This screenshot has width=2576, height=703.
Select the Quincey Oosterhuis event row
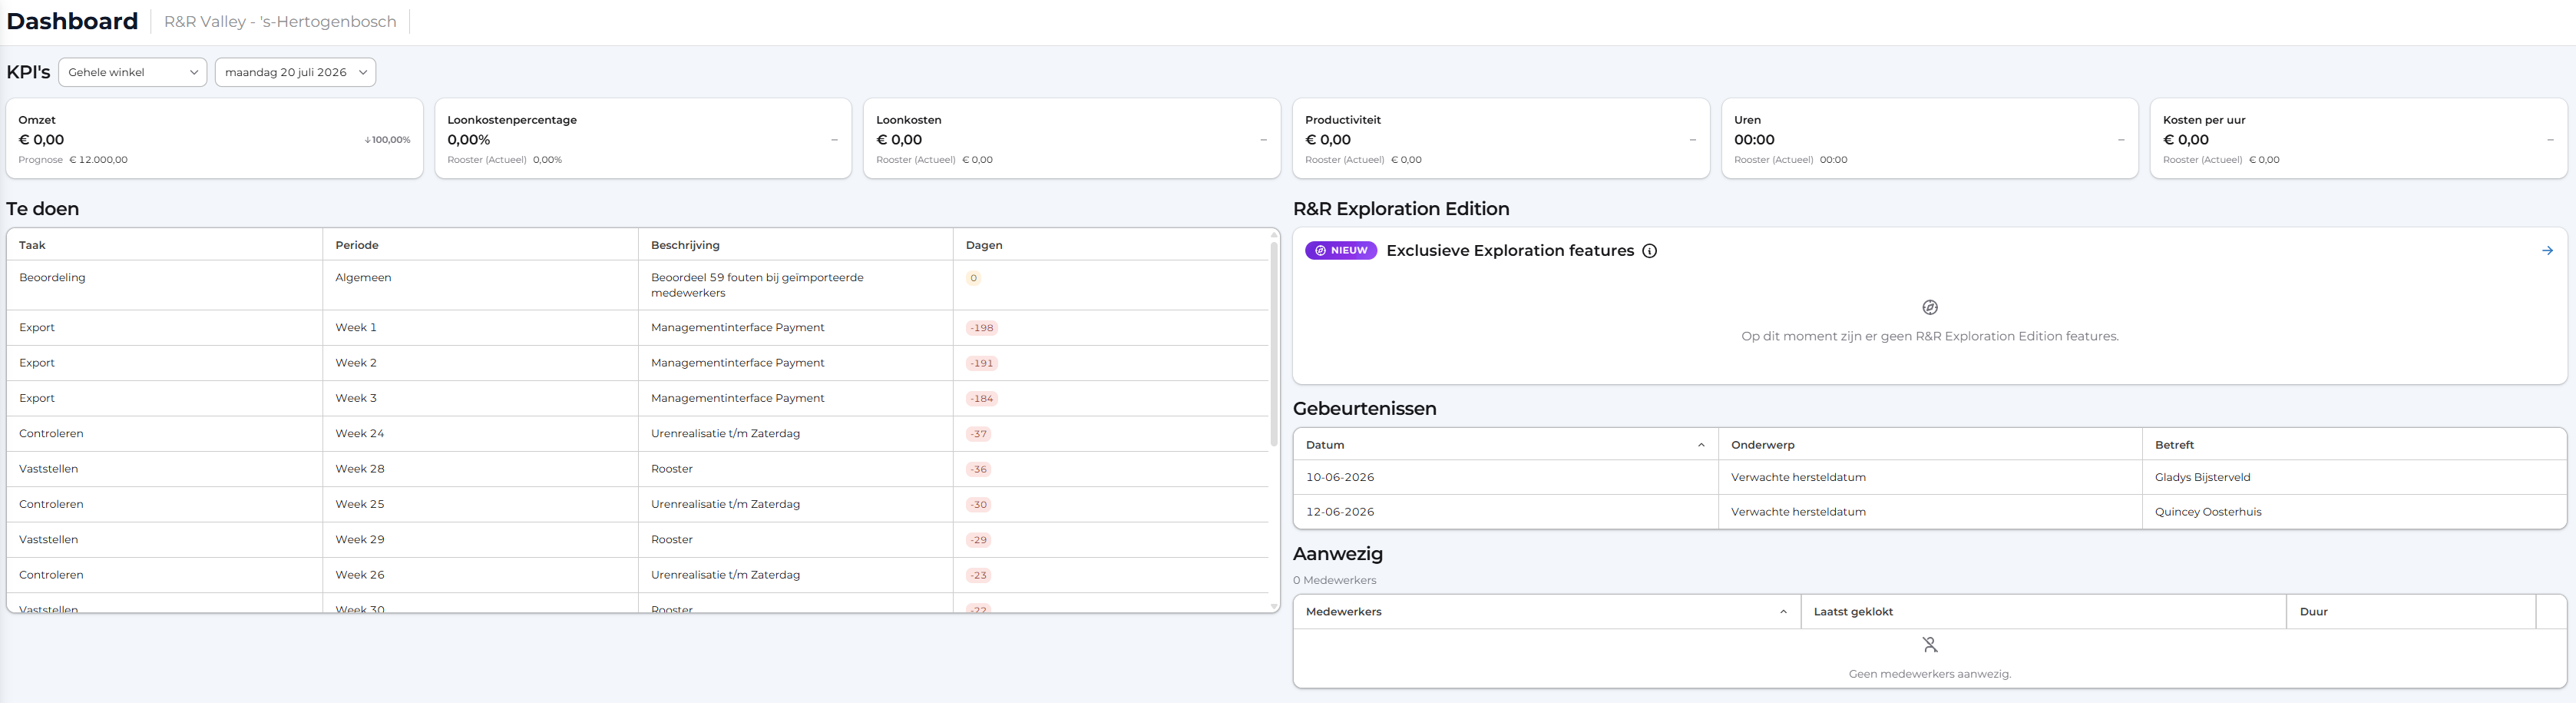click(x=1930, y=512)
